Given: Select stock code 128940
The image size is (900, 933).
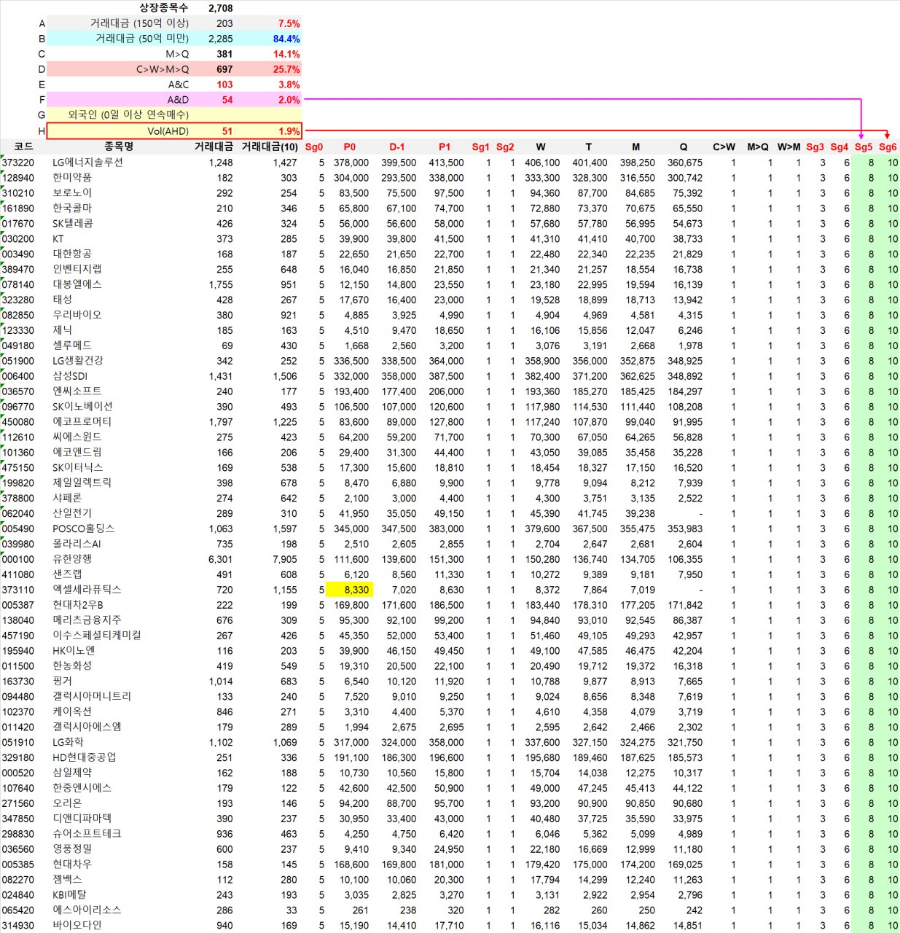Looking at the screenshot, I should click(x=18, y=178).
